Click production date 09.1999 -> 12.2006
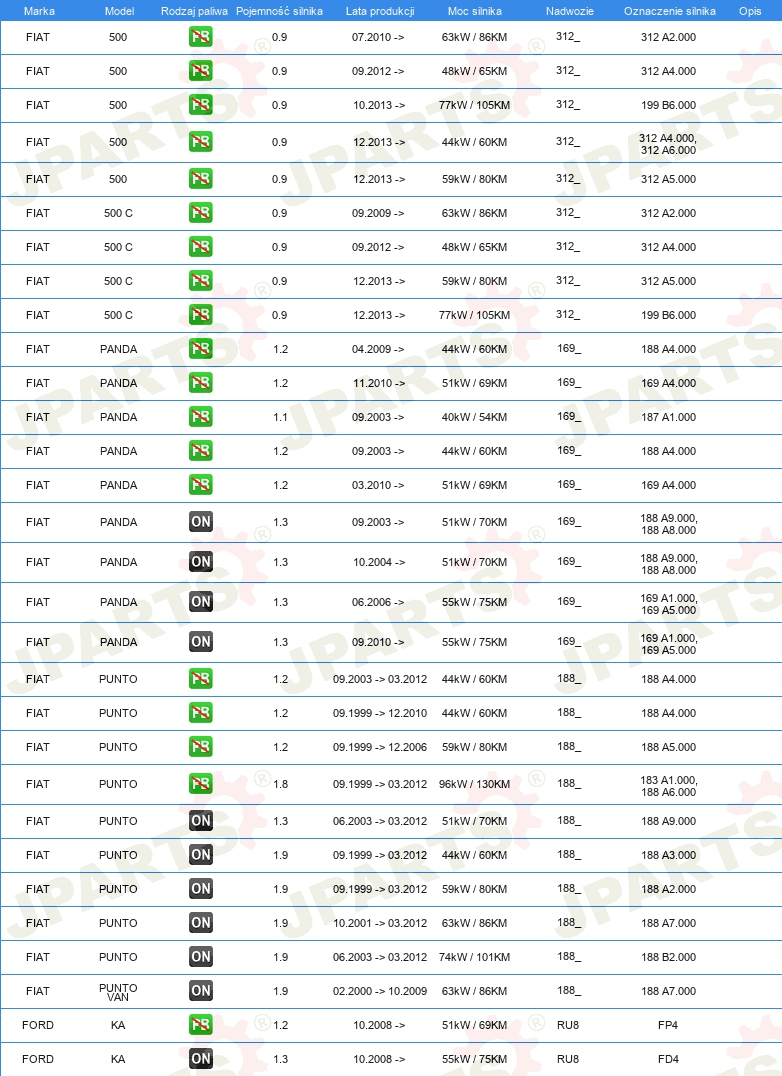 coord(380,747)
